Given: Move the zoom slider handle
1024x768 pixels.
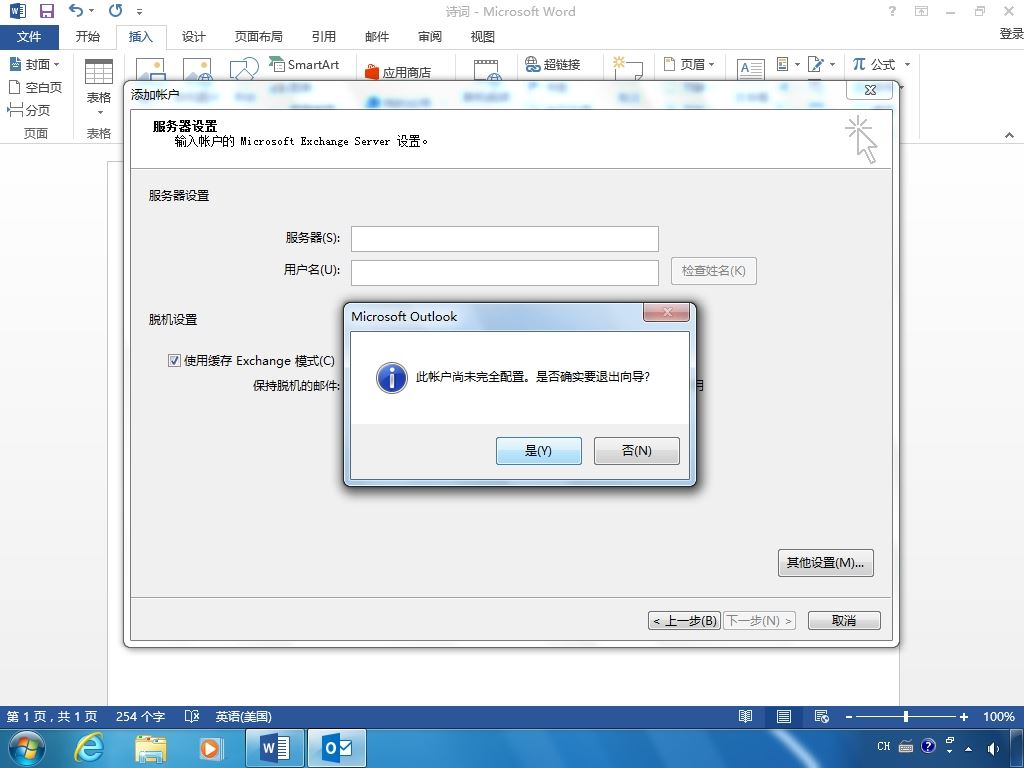Looking at the screenshot, I should [x=906, y=716].
